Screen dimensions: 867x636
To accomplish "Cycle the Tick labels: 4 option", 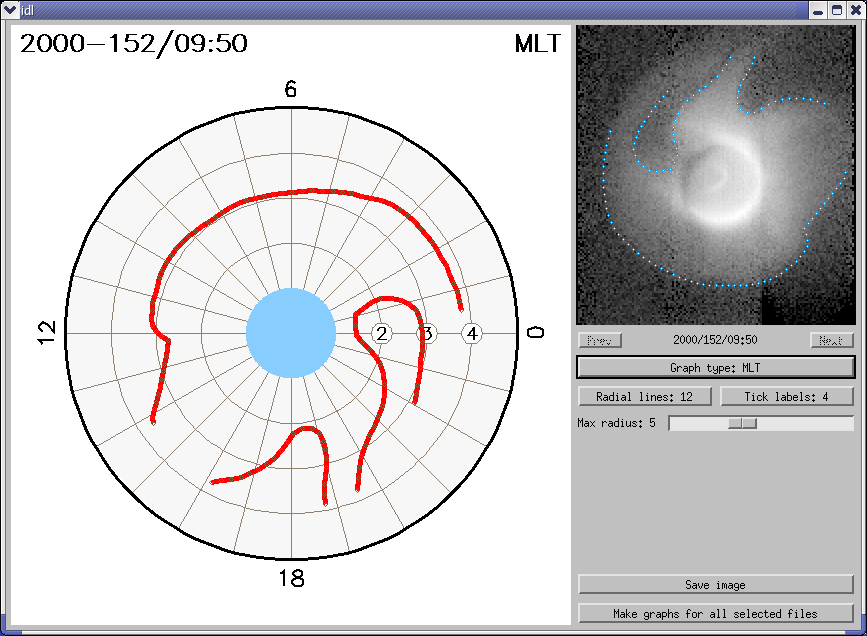I will (786, 396).
